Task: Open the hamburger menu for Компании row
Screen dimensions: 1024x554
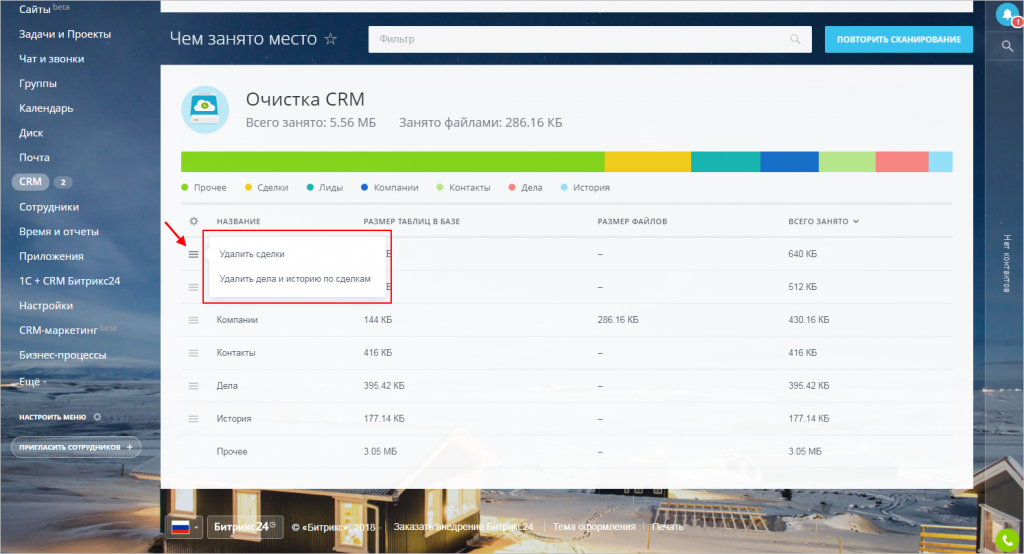Action: pos(194,320)
